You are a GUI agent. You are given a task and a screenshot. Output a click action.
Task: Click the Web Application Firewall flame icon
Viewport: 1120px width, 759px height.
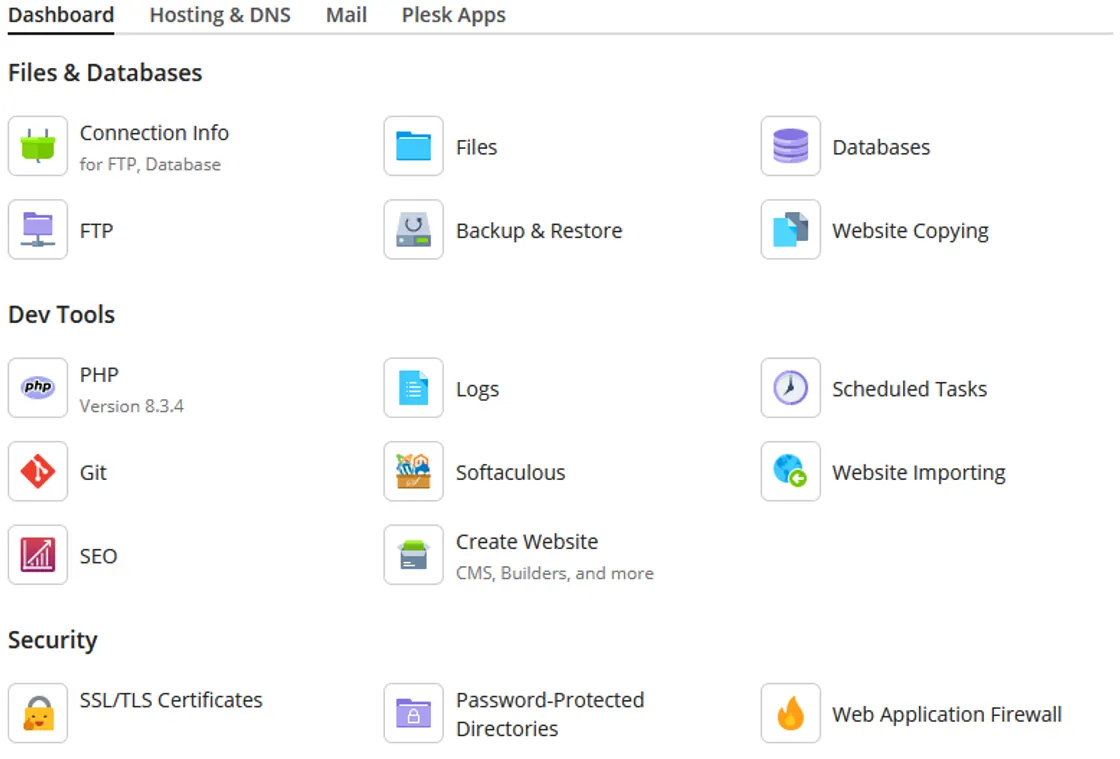[791, 713]
